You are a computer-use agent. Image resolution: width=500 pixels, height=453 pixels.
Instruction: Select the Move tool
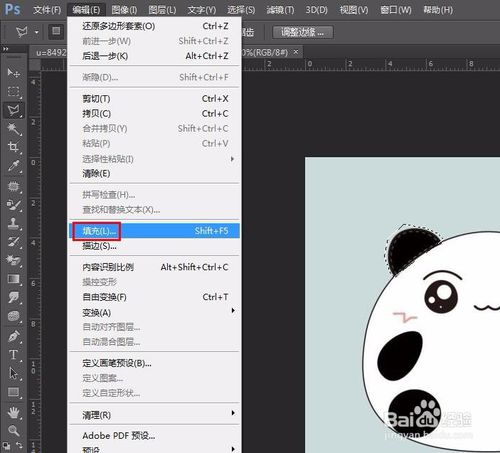[14, 72]
